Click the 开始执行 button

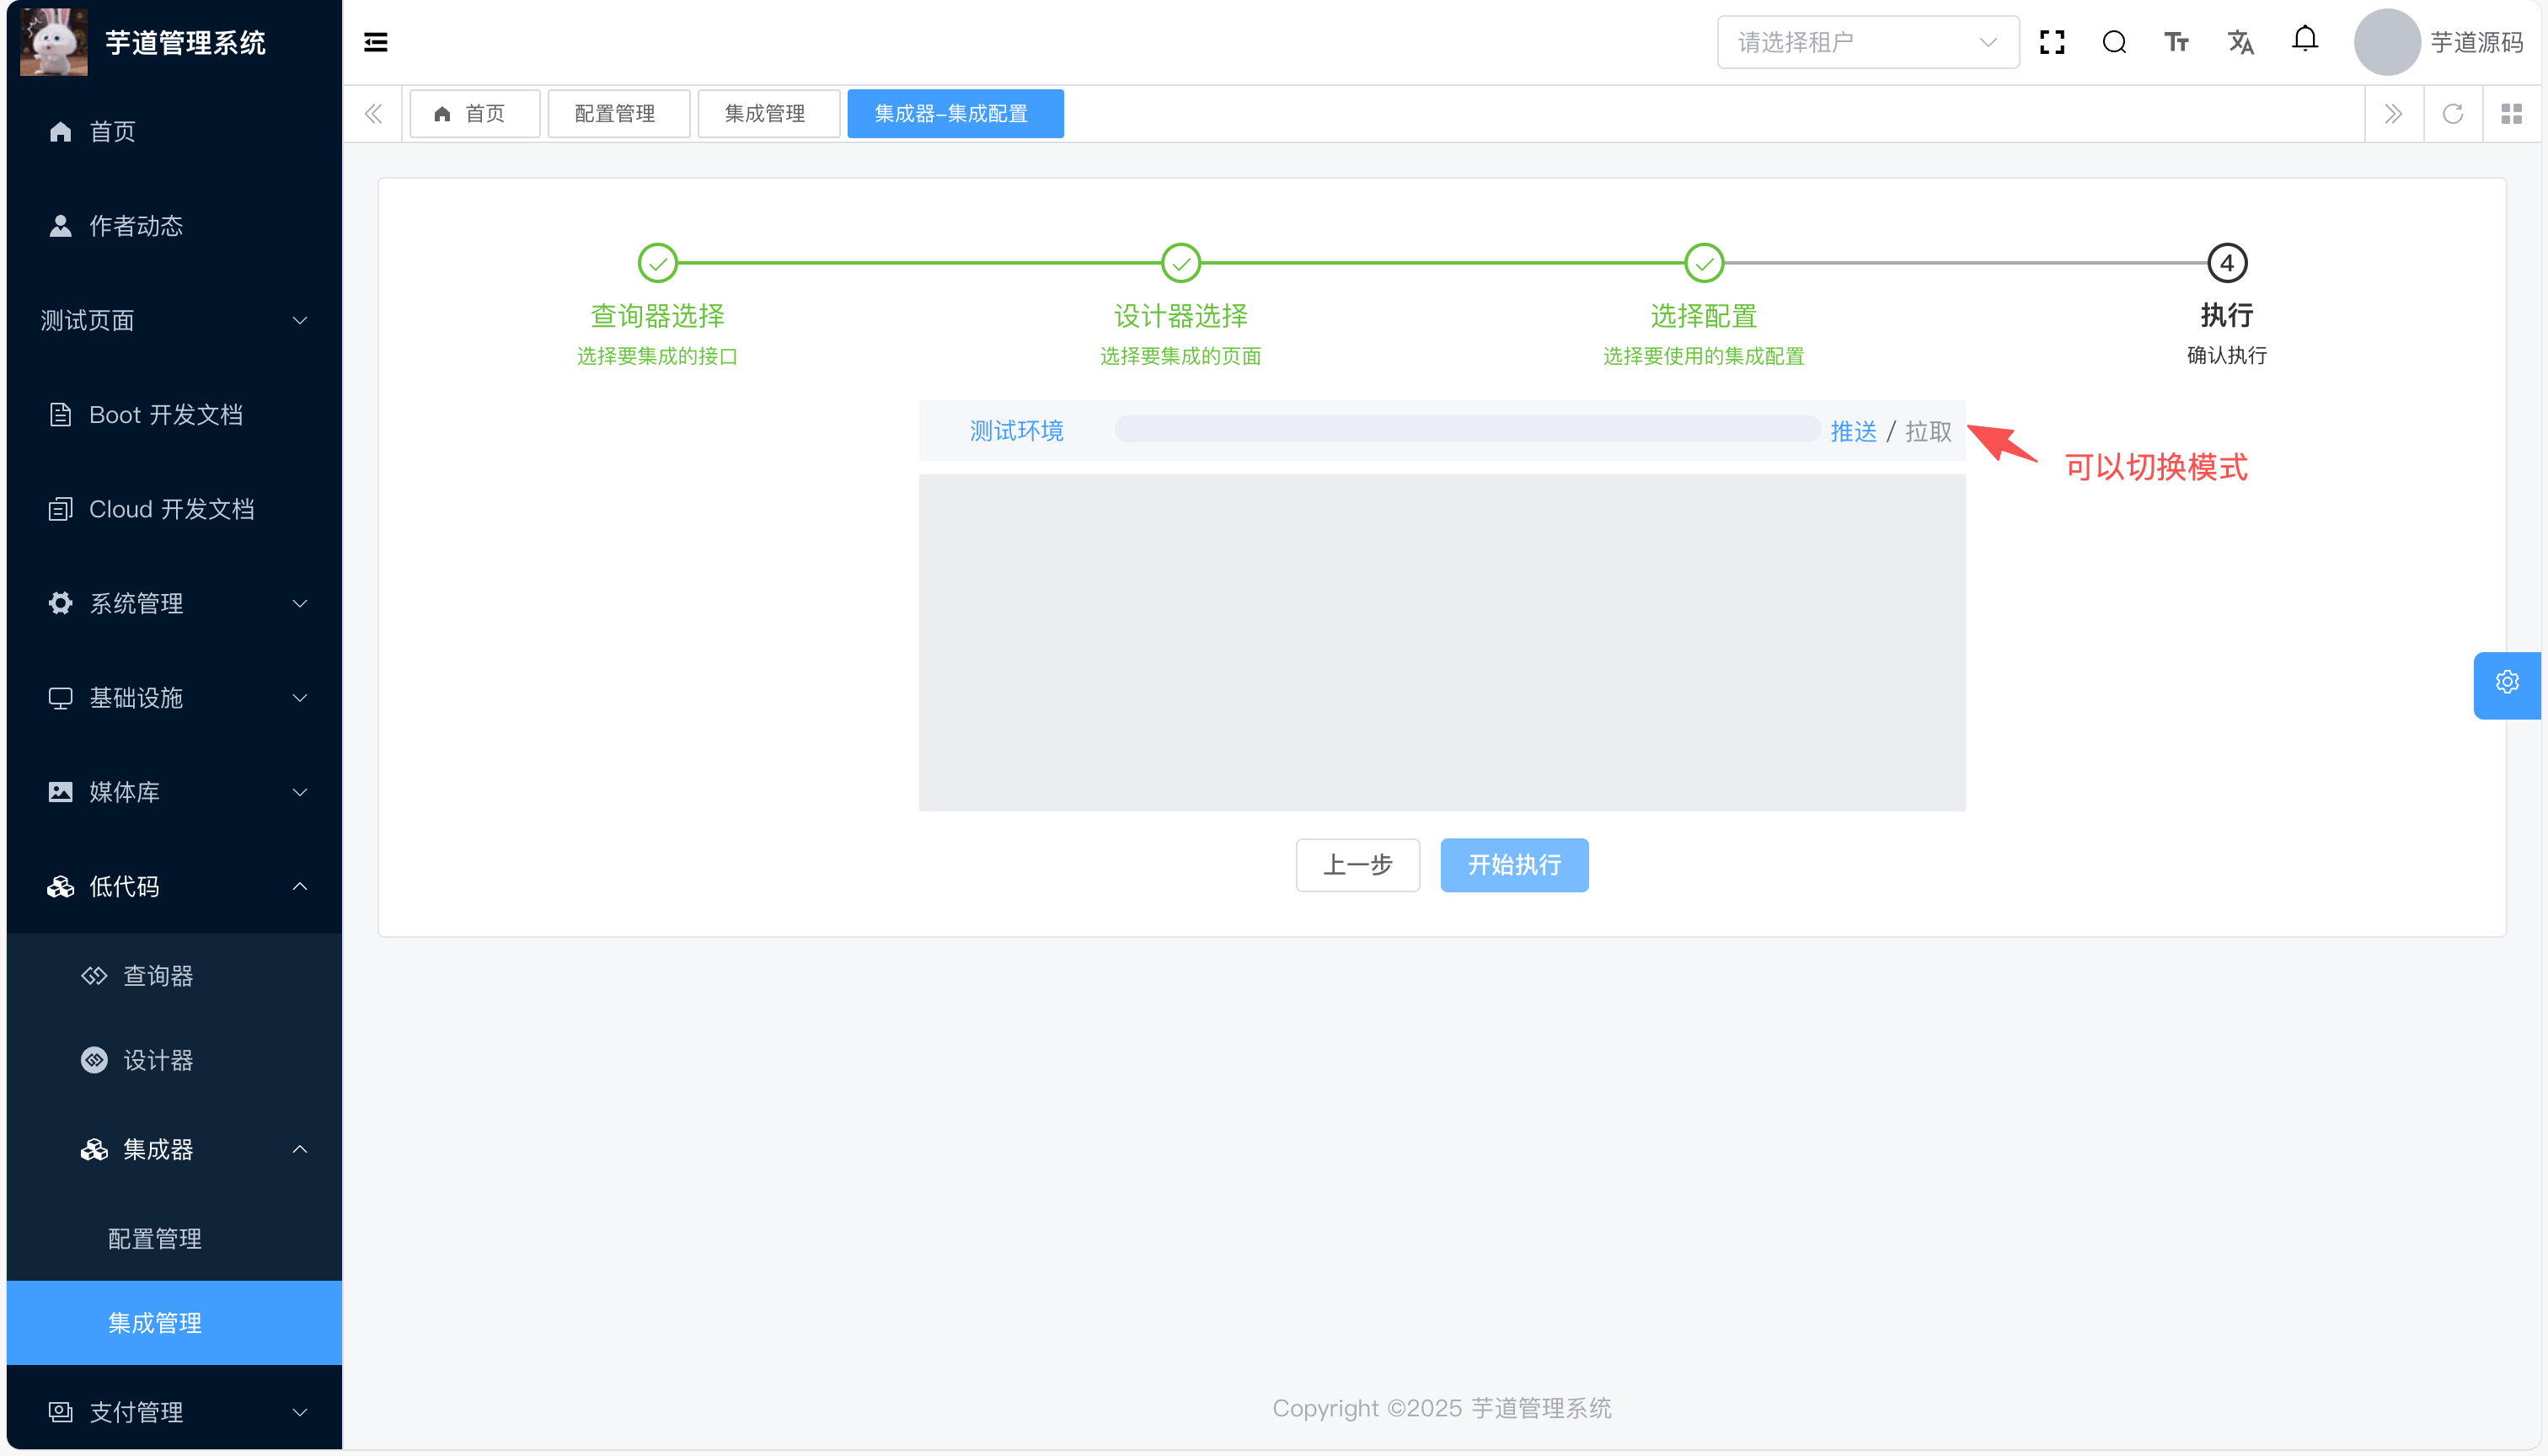1513,865
